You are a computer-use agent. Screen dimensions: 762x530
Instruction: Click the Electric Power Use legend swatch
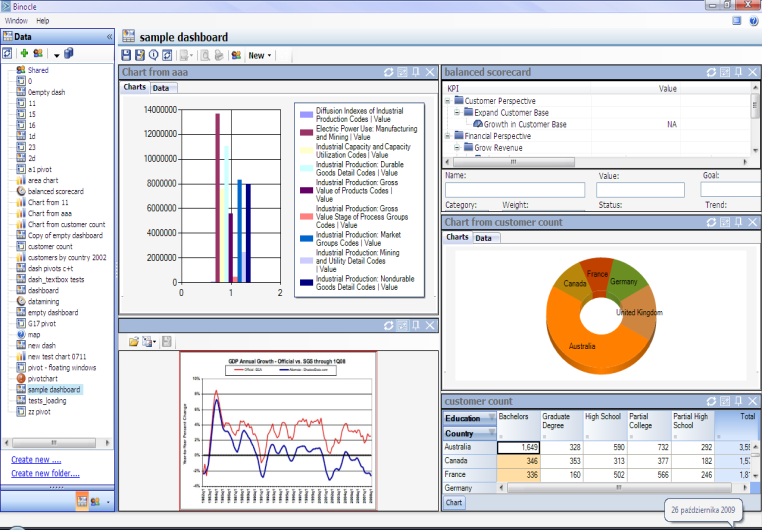coord(306,133)
